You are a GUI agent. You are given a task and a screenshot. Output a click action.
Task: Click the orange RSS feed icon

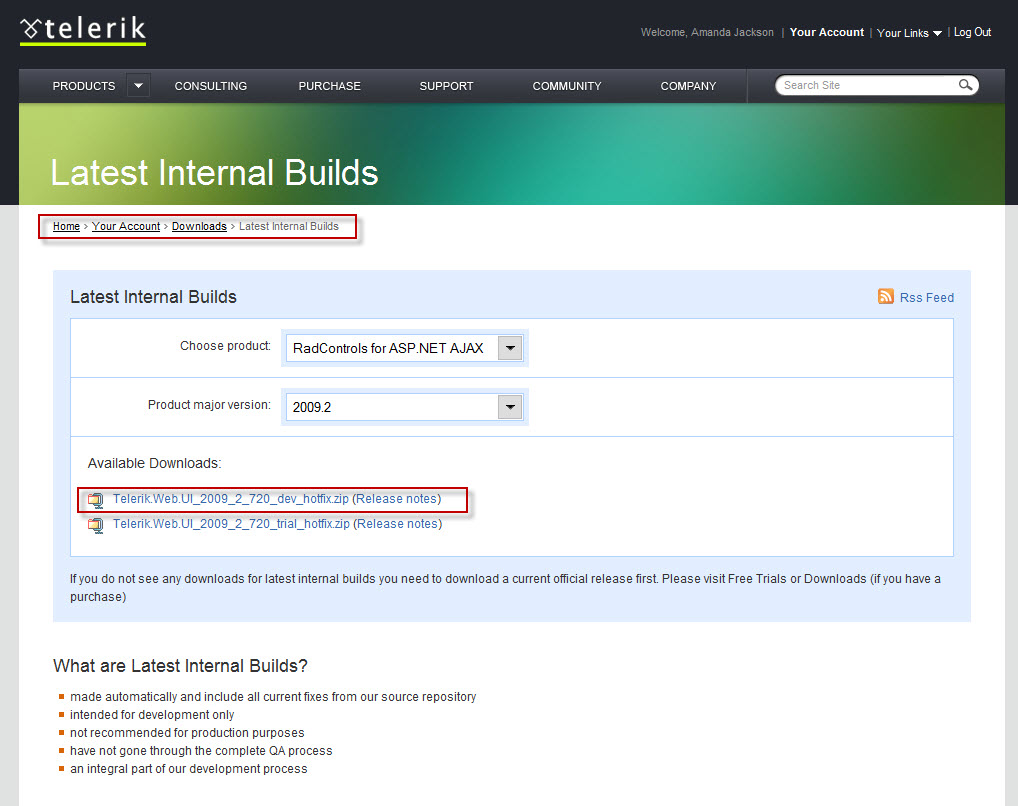(886, 296)
